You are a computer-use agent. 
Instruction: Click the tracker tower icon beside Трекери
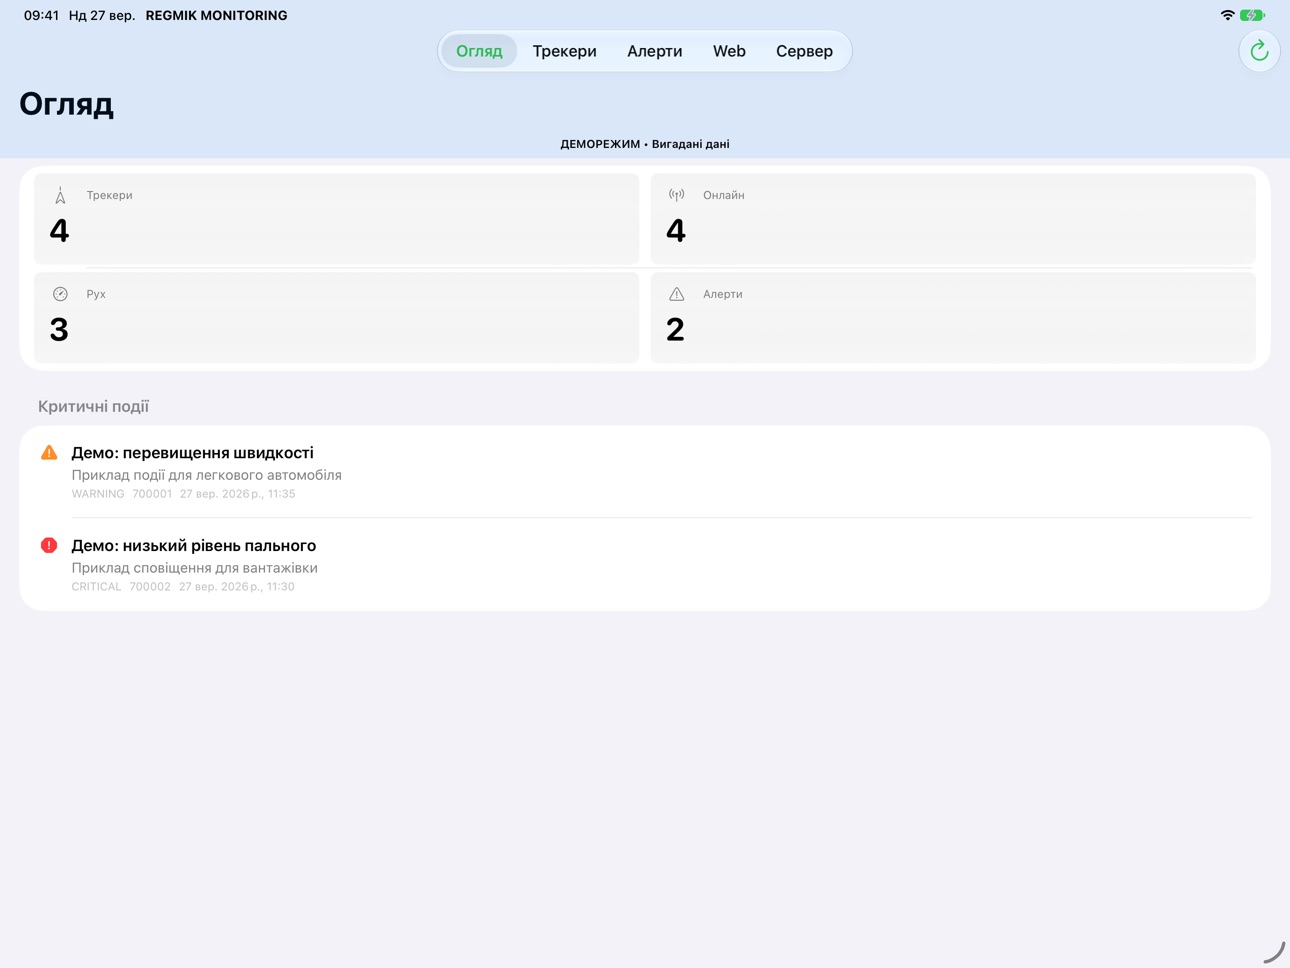(x=60, y=195)
